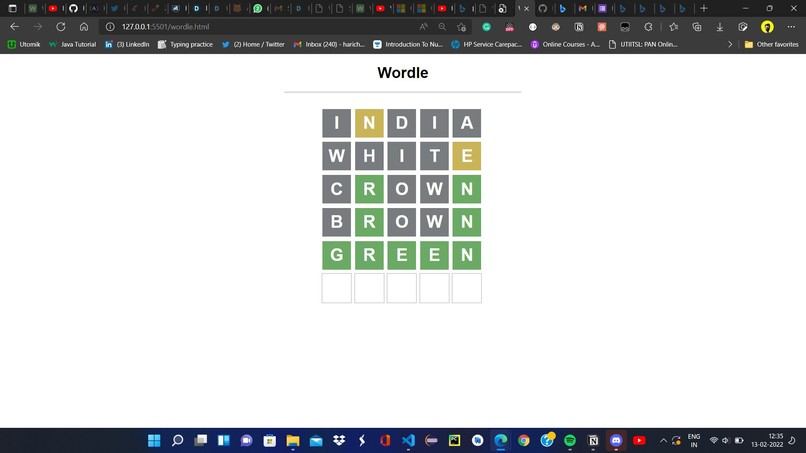The width and height of the screenshot is (806, 453).
Task: Open the tab actions menu
Action: click(12, 8)
